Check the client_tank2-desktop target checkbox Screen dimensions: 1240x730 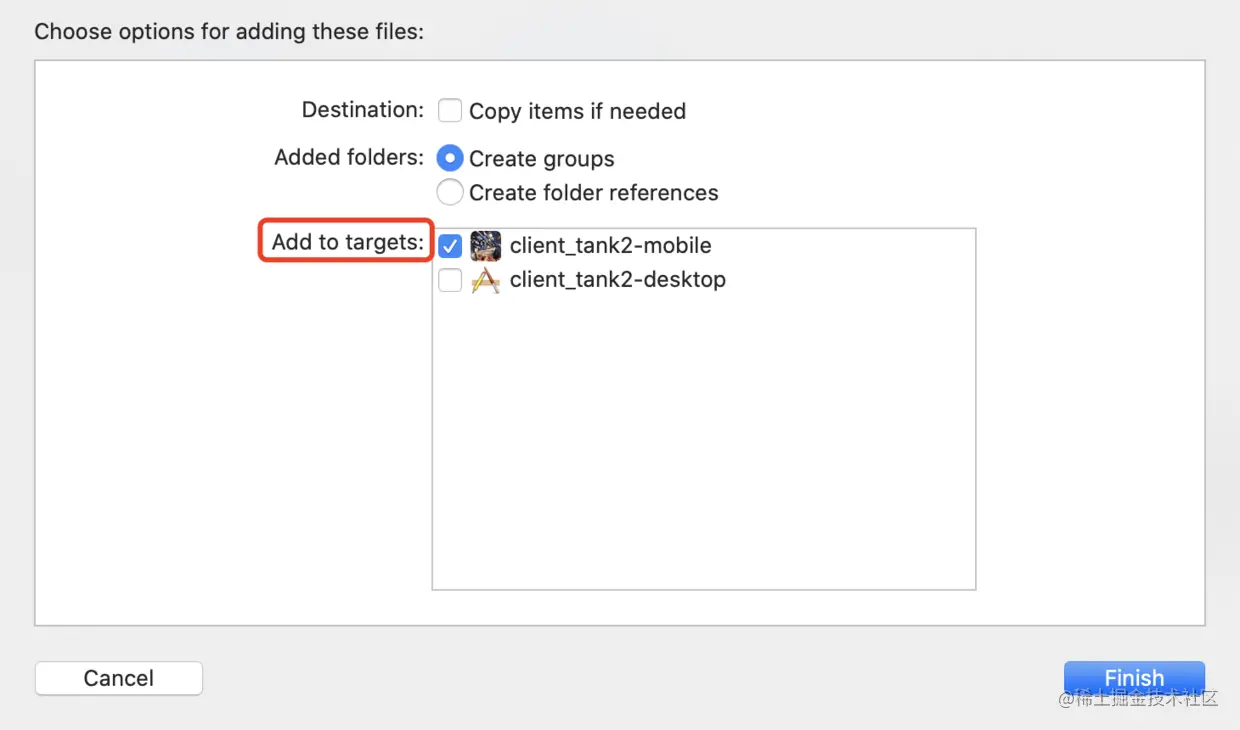click(x=450, y=281)
